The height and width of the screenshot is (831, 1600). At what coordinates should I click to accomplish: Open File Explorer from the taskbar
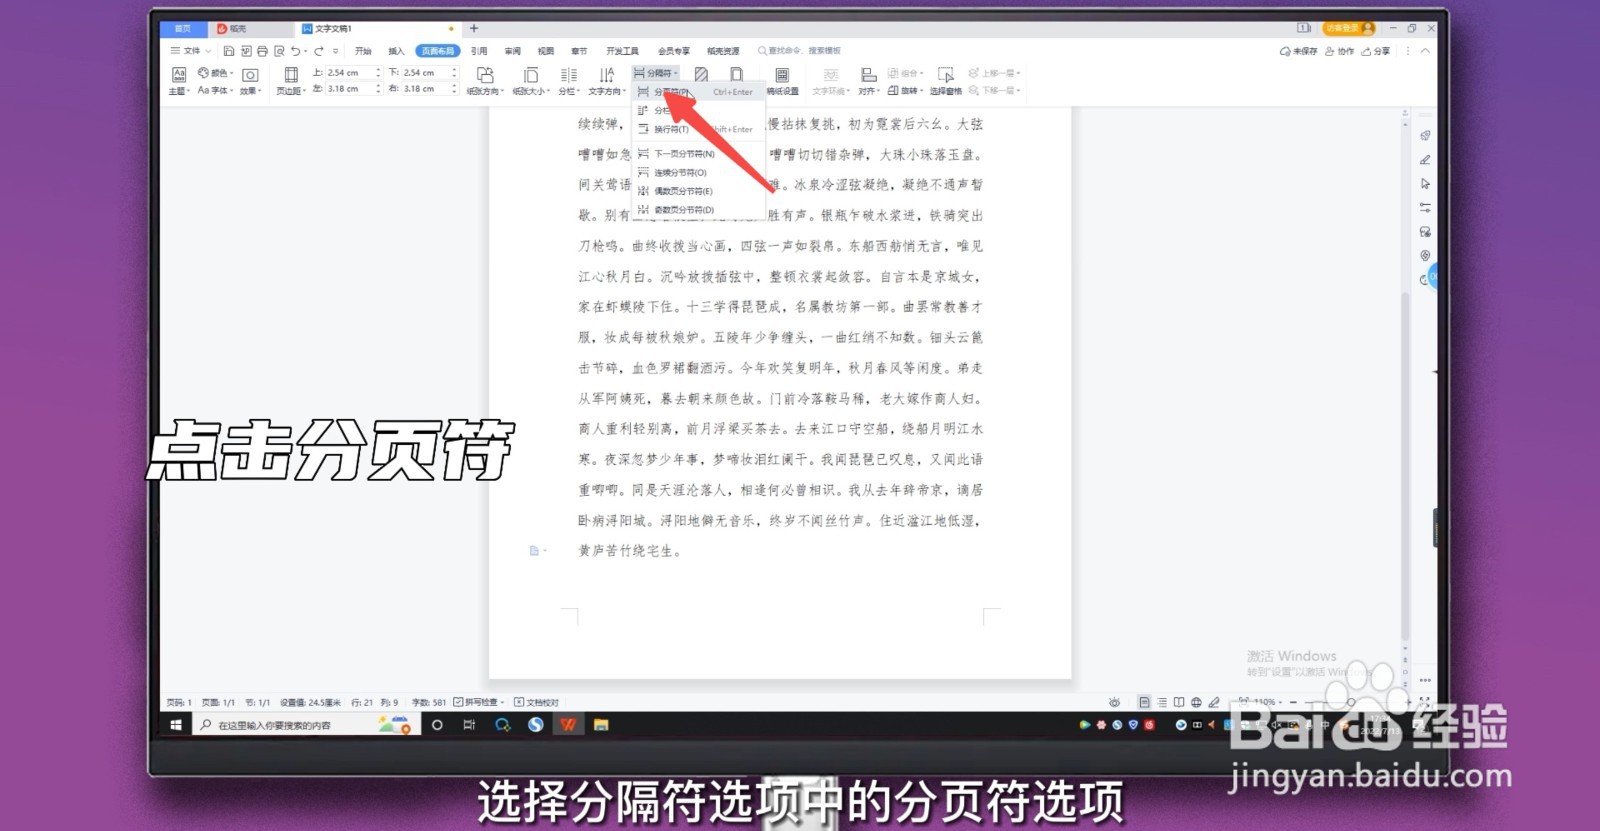click(x=601, y=725)
